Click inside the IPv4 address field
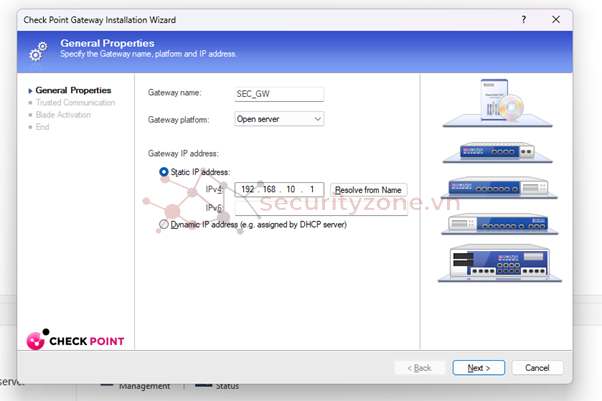 (x=280, y=189)
